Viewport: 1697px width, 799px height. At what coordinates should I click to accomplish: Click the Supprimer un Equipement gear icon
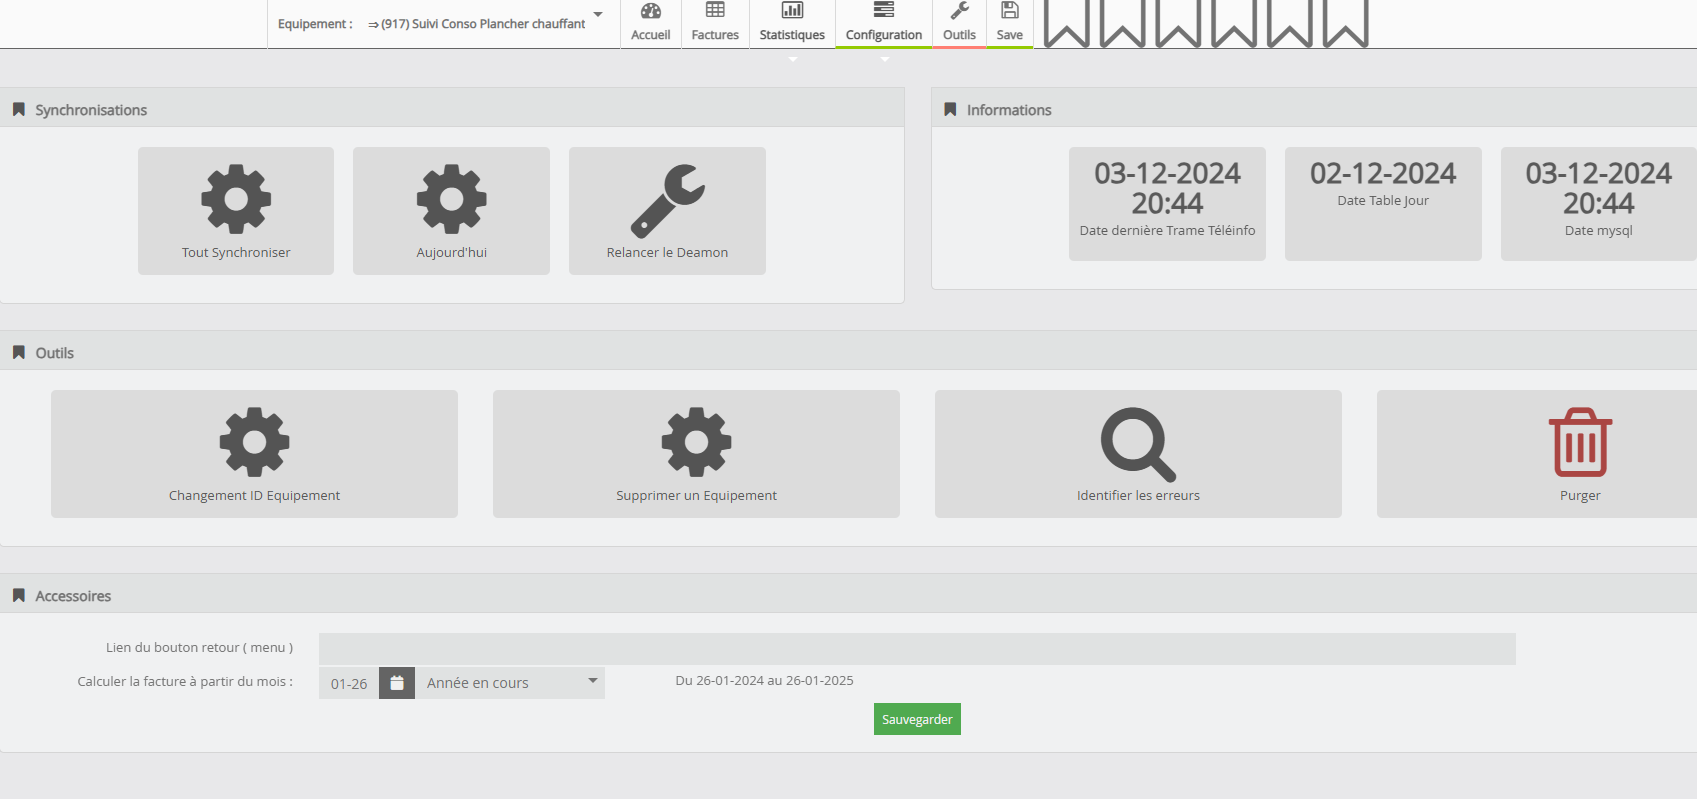pyautogui.click(x=696, y=442)
